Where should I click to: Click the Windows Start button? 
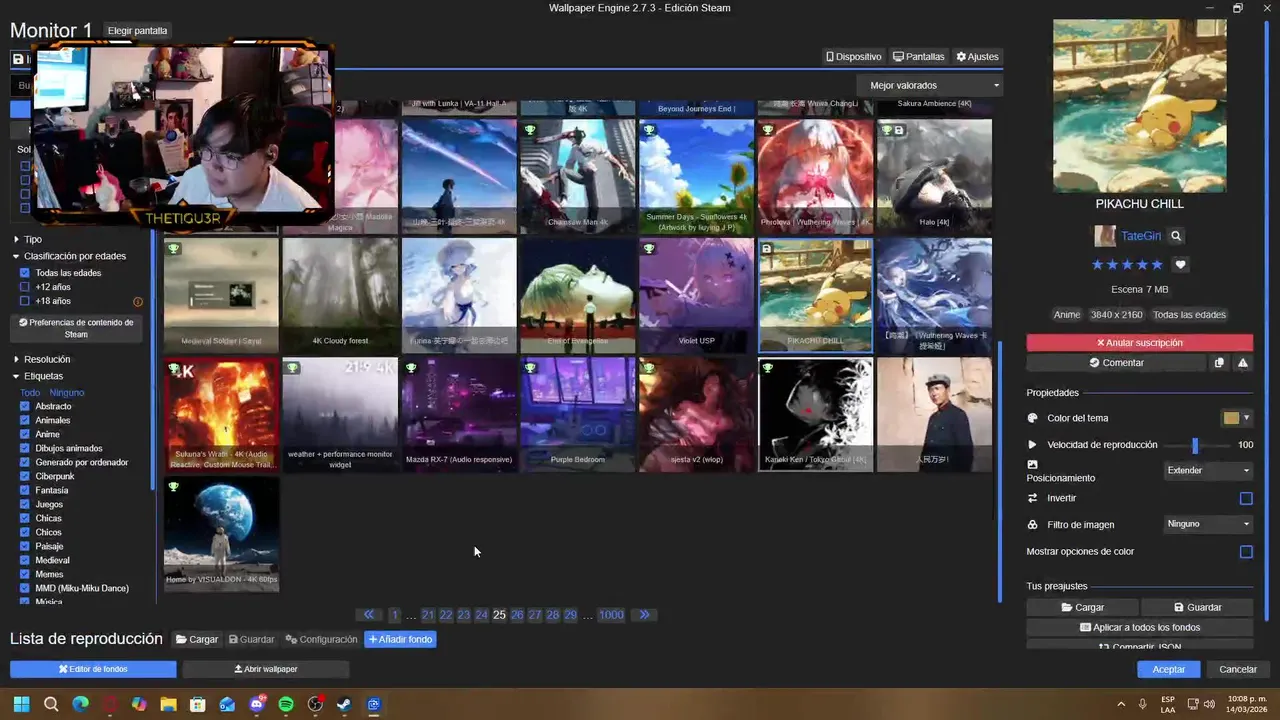click(x=21, y=704)
